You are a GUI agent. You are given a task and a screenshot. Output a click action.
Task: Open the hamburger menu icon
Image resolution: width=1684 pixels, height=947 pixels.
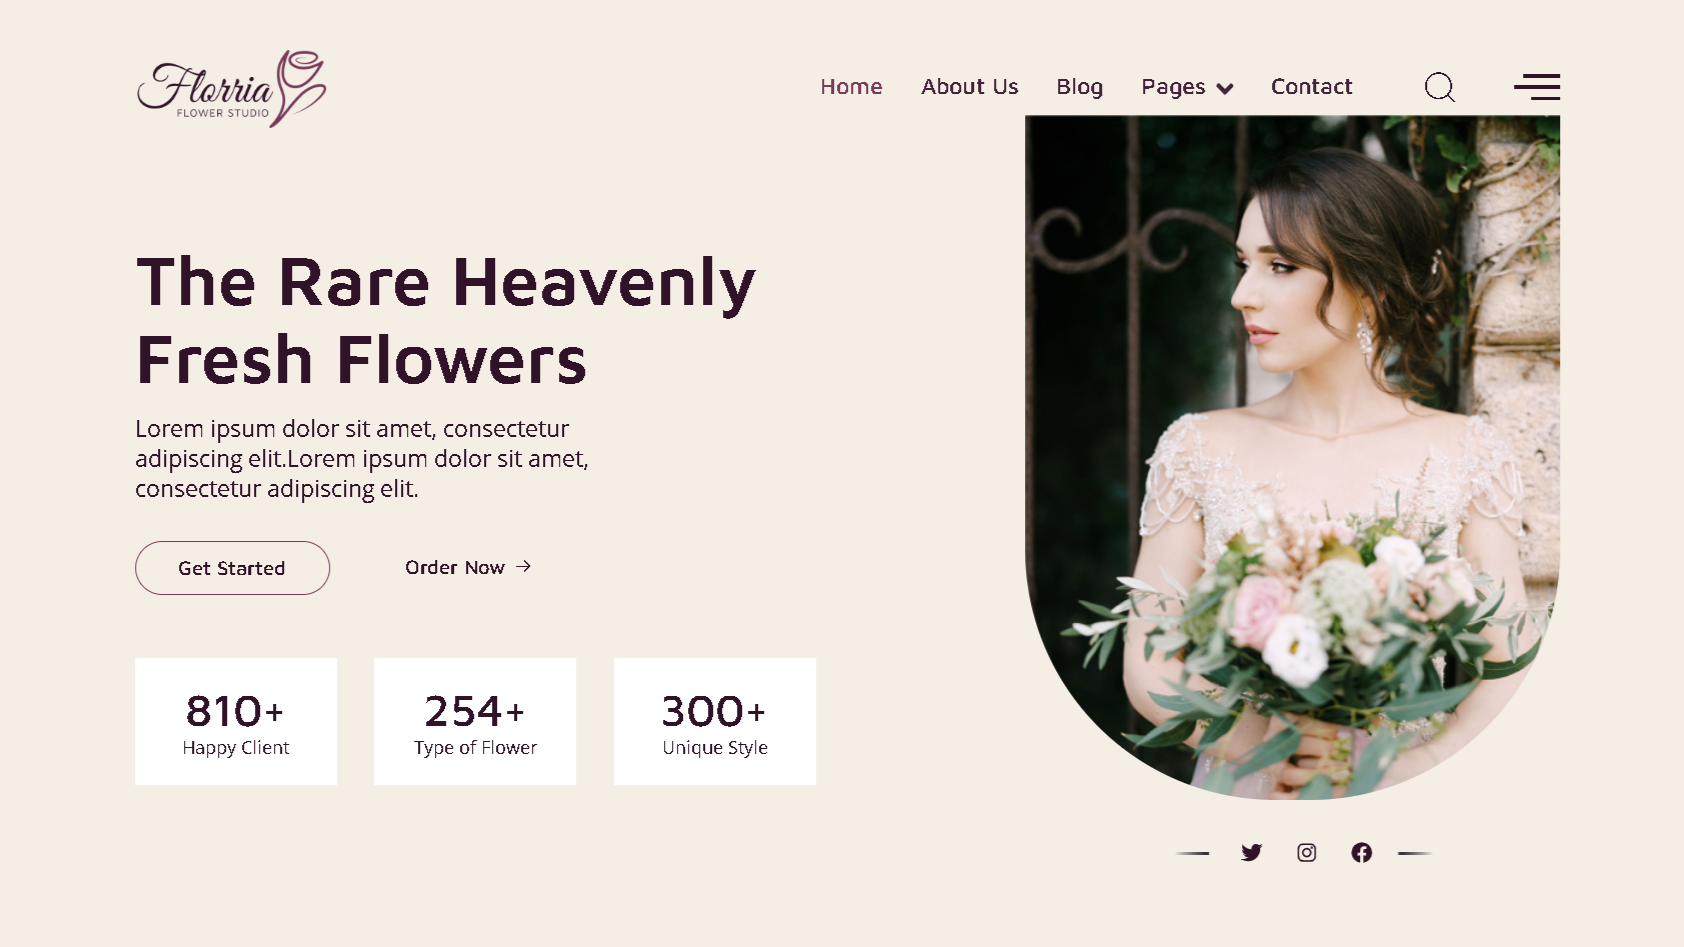click(1537, 87)
